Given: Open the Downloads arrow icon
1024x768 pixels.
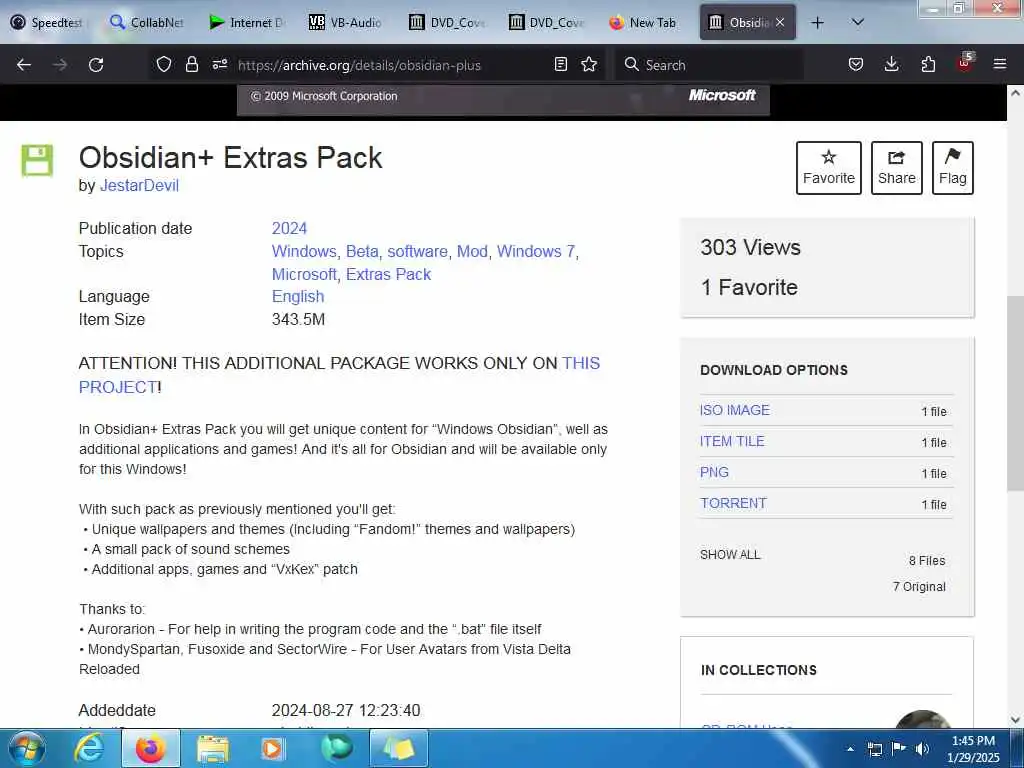Looking at the screenshot, I should (891, 64).
